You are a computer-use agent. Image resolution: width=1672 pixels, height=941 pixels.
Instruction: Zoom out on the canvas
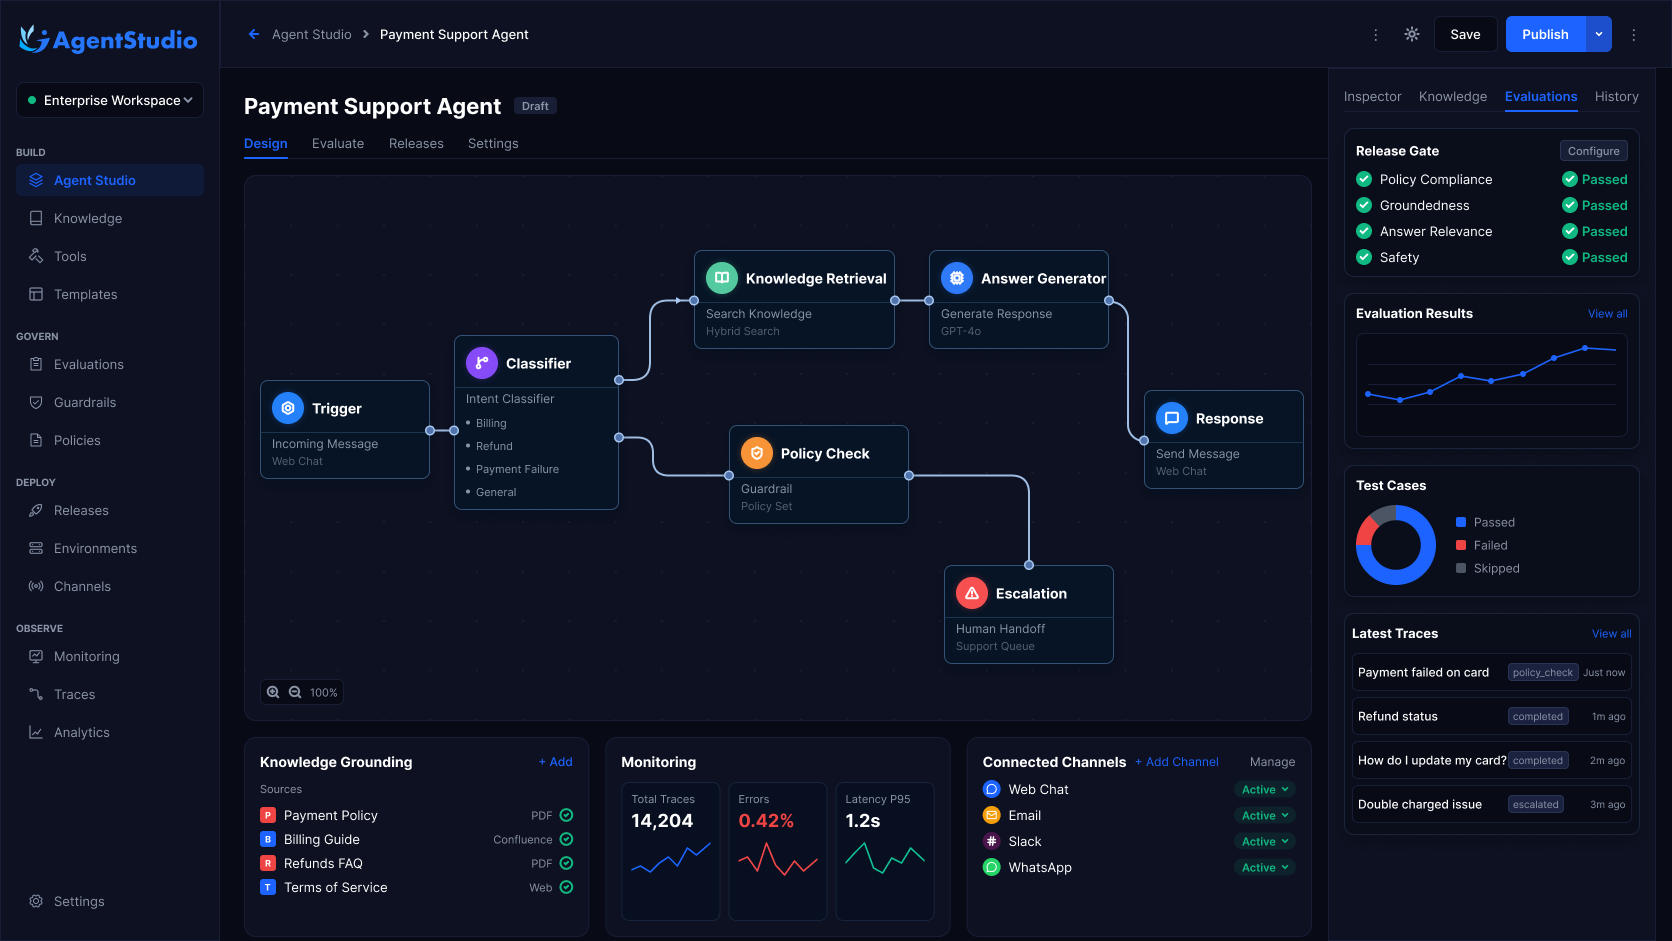[295, 692]
